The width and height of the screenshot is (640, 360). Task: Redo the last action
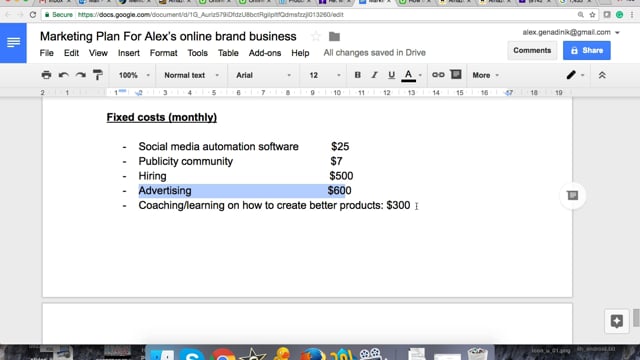[80, 75]
